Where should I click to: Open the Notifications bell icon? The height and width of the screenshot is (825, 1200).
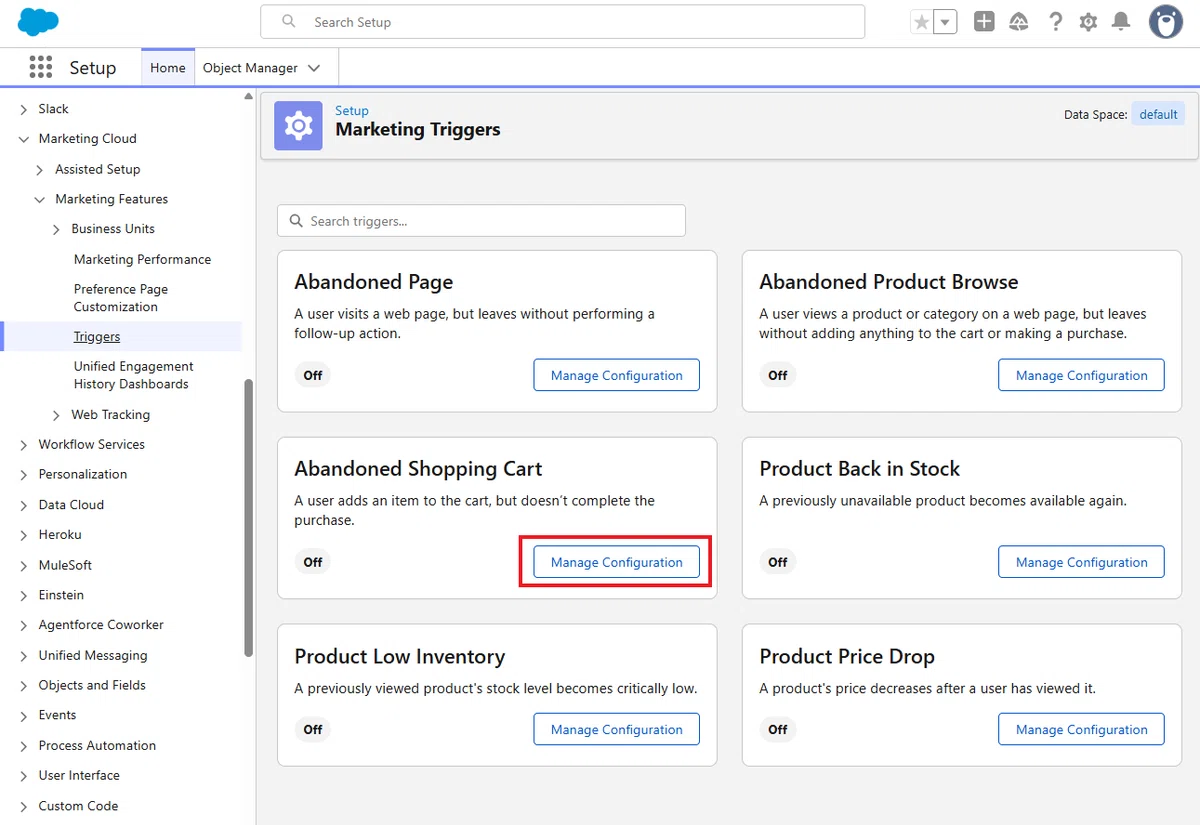[x=1121, y=21]
